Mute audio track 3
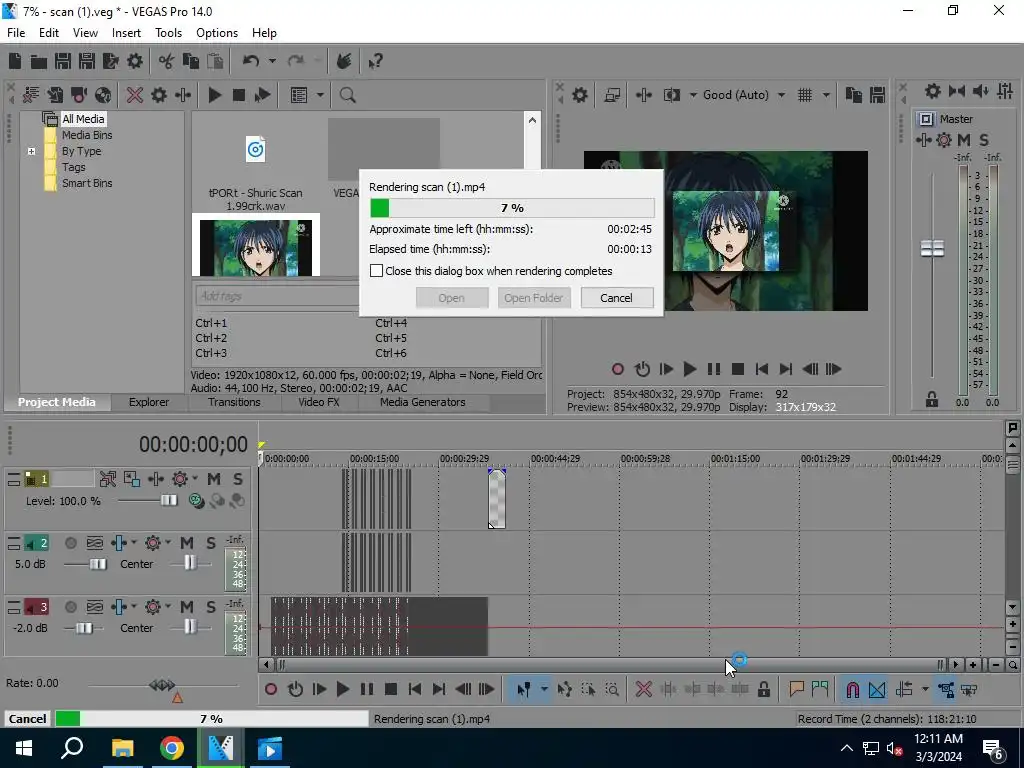Screen dimensions: 1024x768 click(187, 607)
